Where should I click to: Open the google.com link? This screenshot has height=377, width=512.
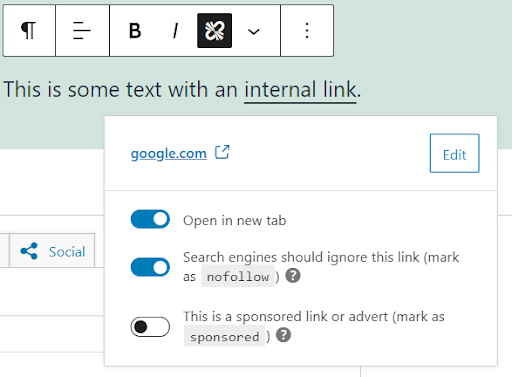point(169,154)
